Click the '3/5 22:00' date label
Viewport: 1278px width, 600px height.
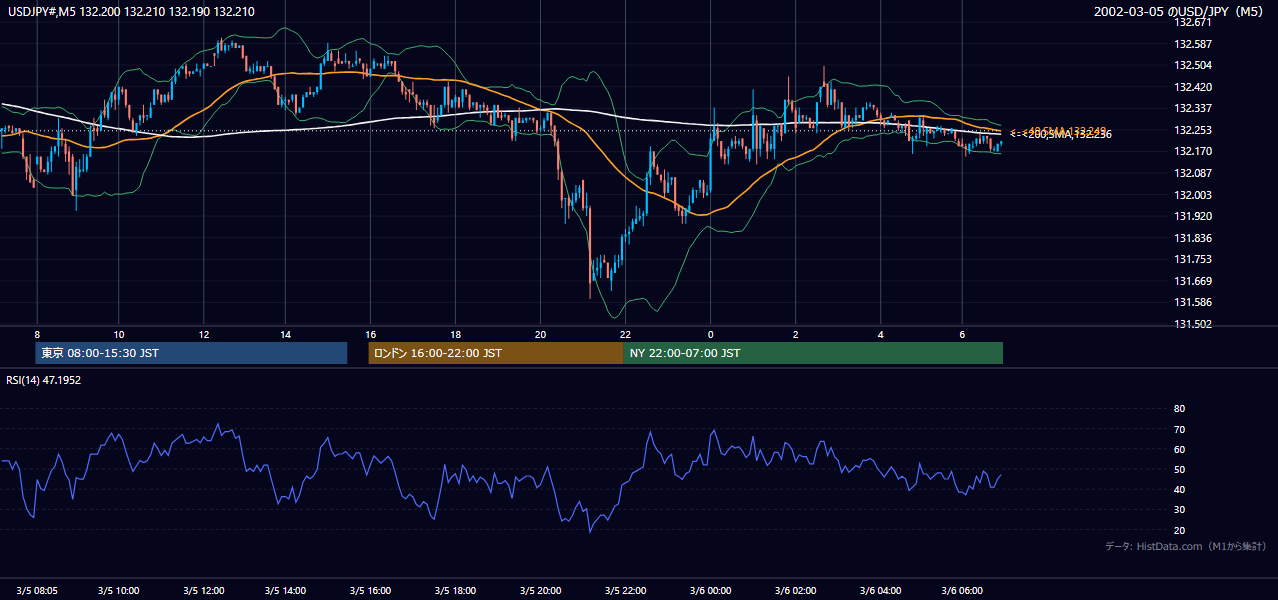[x=625, y=590]
